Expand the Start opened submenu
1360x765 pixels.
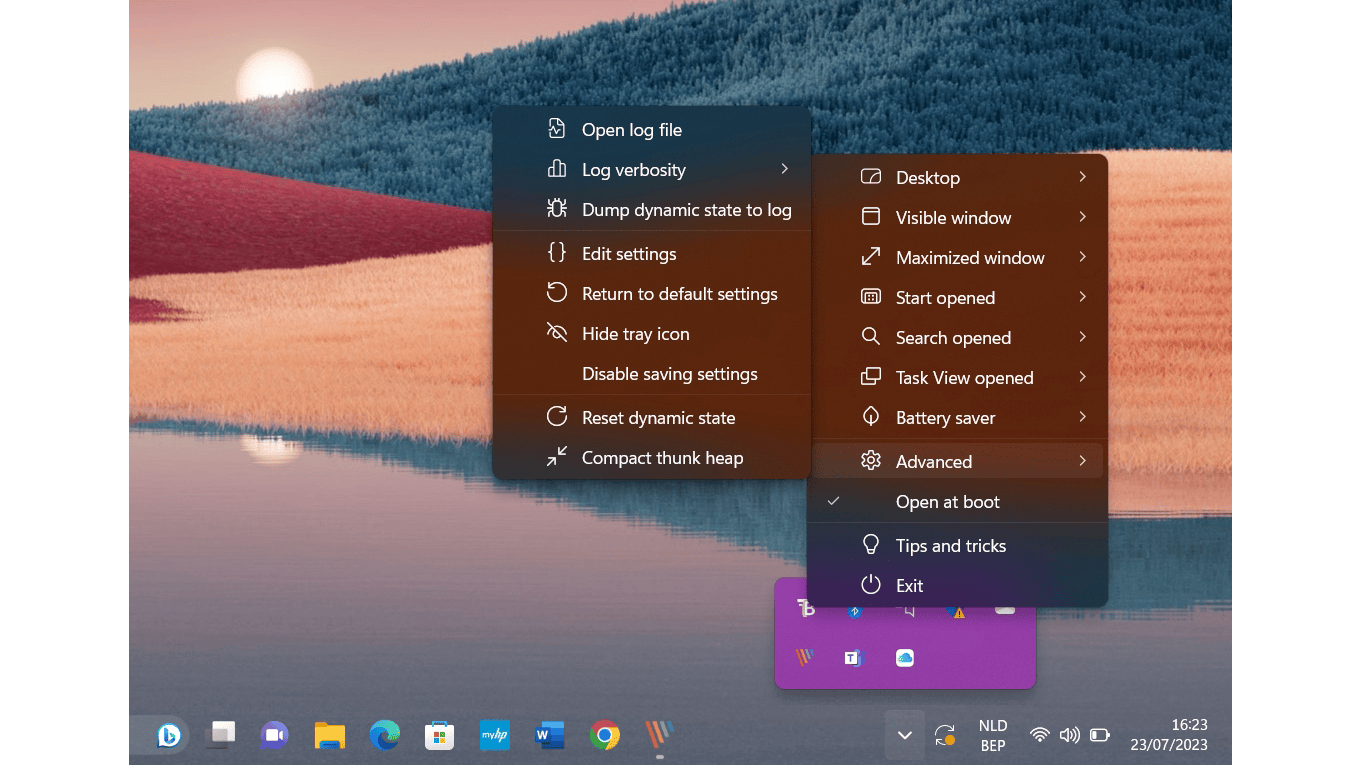point(957,298)
